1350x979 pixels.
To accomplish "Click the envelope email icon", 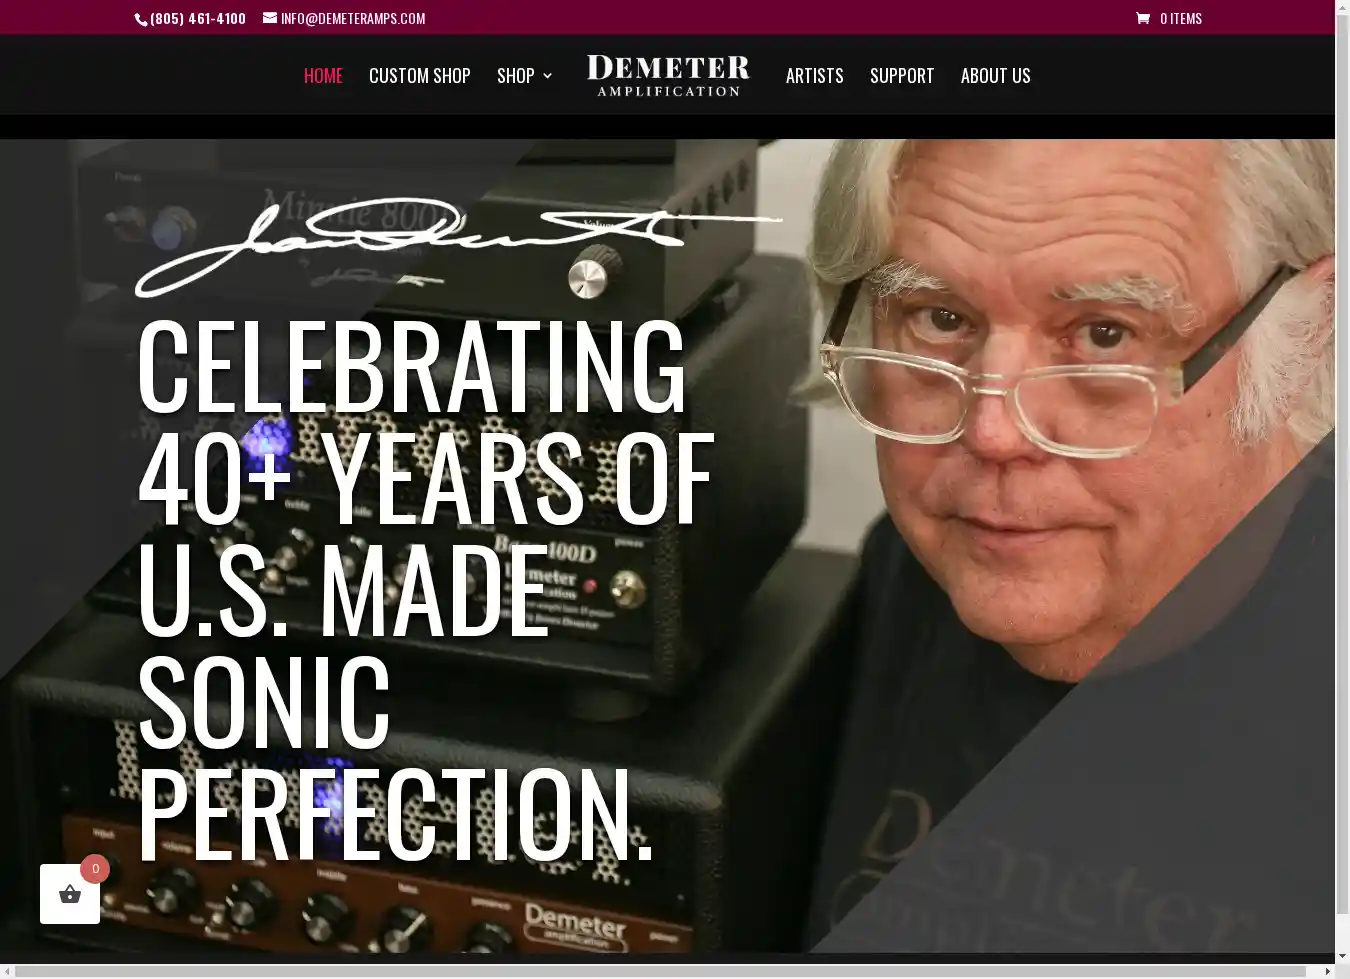I will tap(270, 18).
